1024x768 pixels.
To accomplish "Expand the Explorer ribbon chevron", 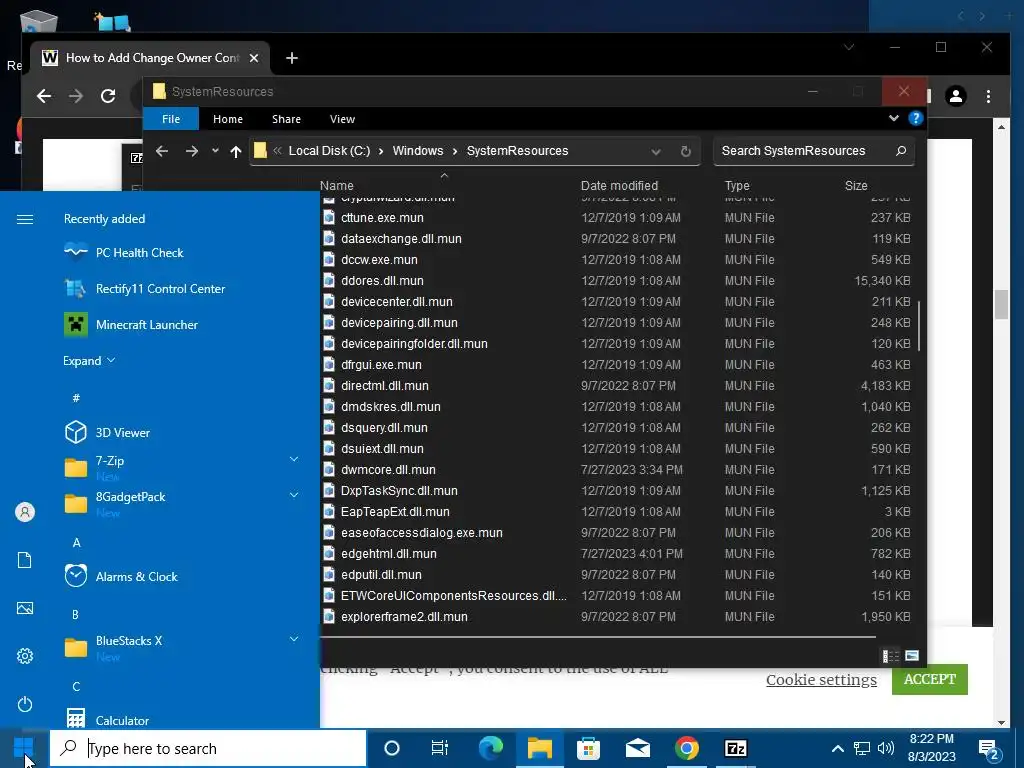I will [x=893, y=118].
